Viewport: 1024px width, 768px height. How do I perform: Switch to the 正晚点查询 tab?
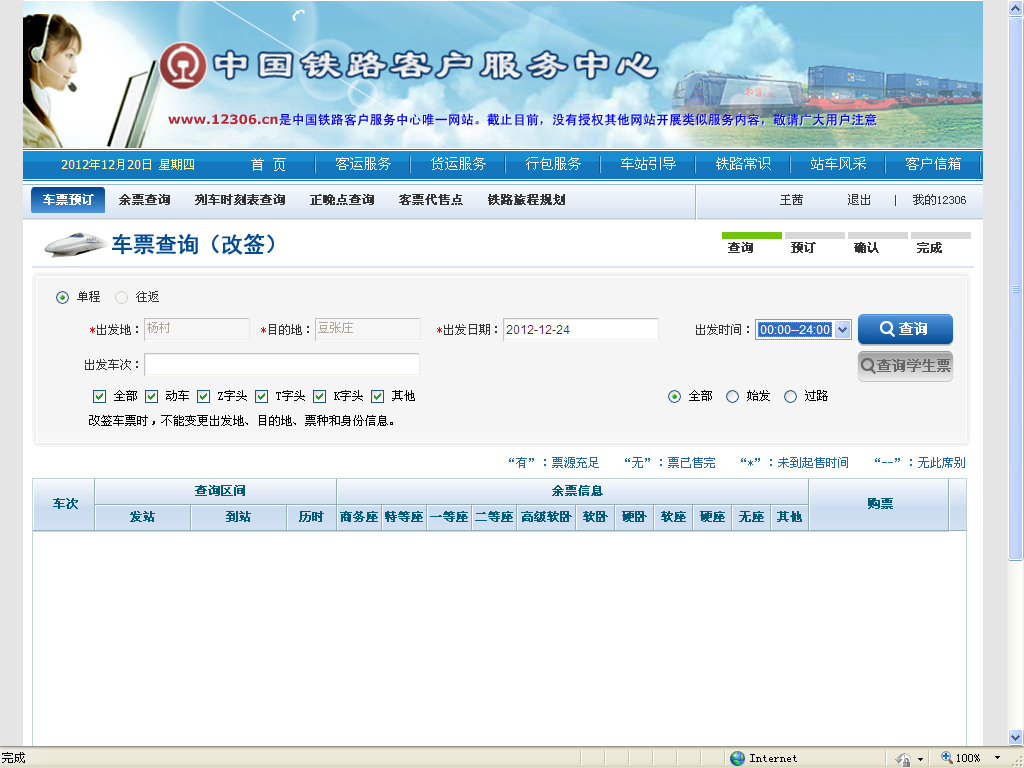pyautogui.click(x=342, y=200)
